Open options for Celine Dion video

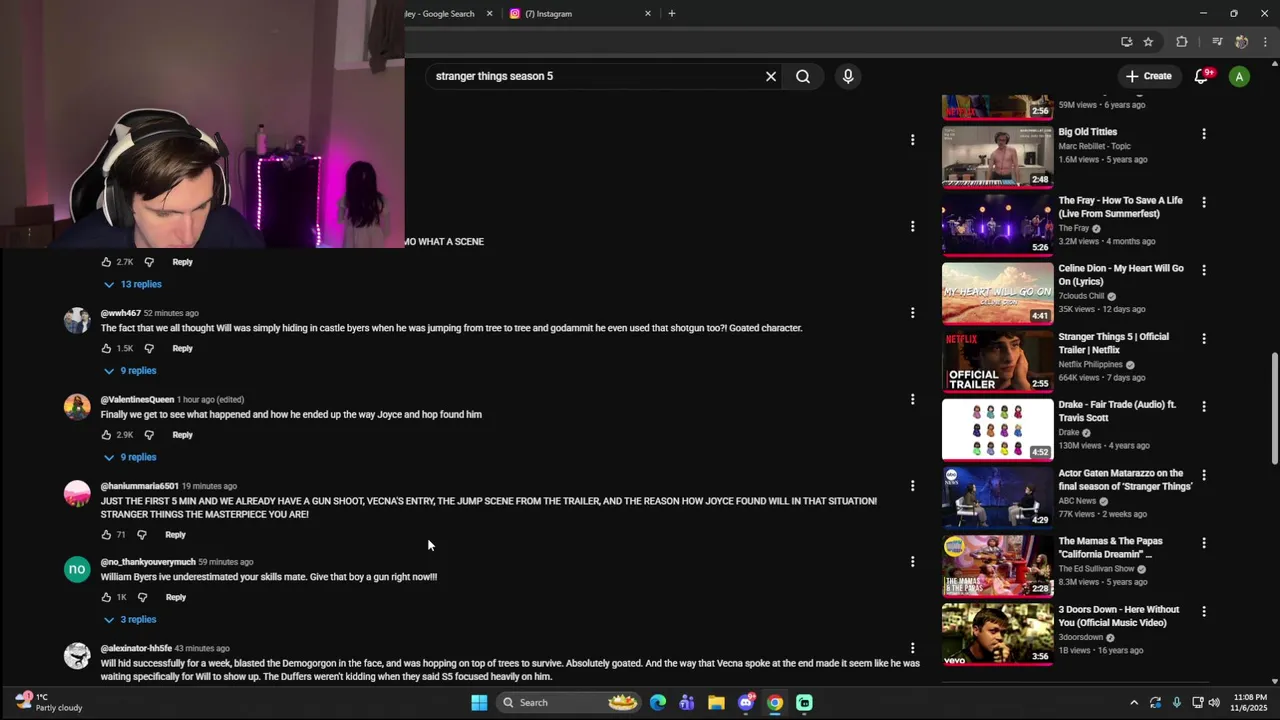pyautogui.click(x=1203, y=270)
